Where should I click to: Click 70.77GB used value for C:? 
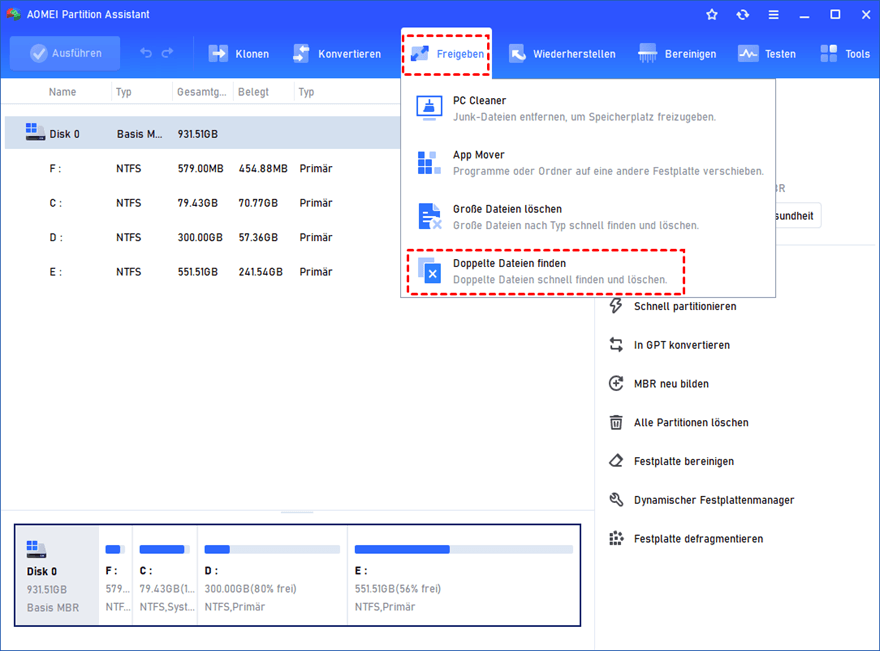click(258, 203)
